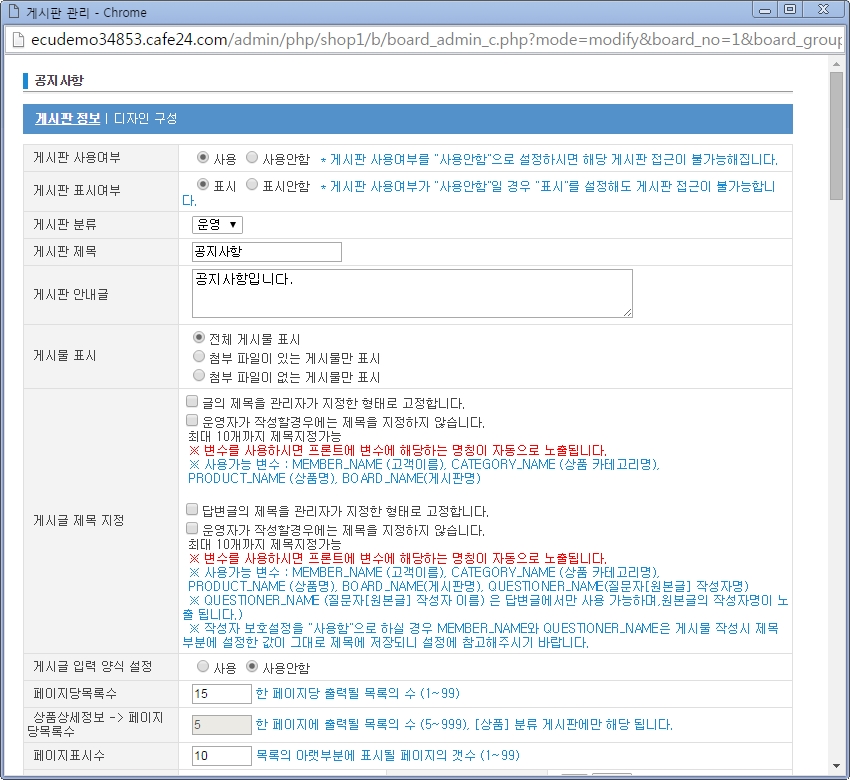Open the 게시판 분류 dropdown showing 운영
This screenshot has width=850, height=780.
click(x=218, y=225)
